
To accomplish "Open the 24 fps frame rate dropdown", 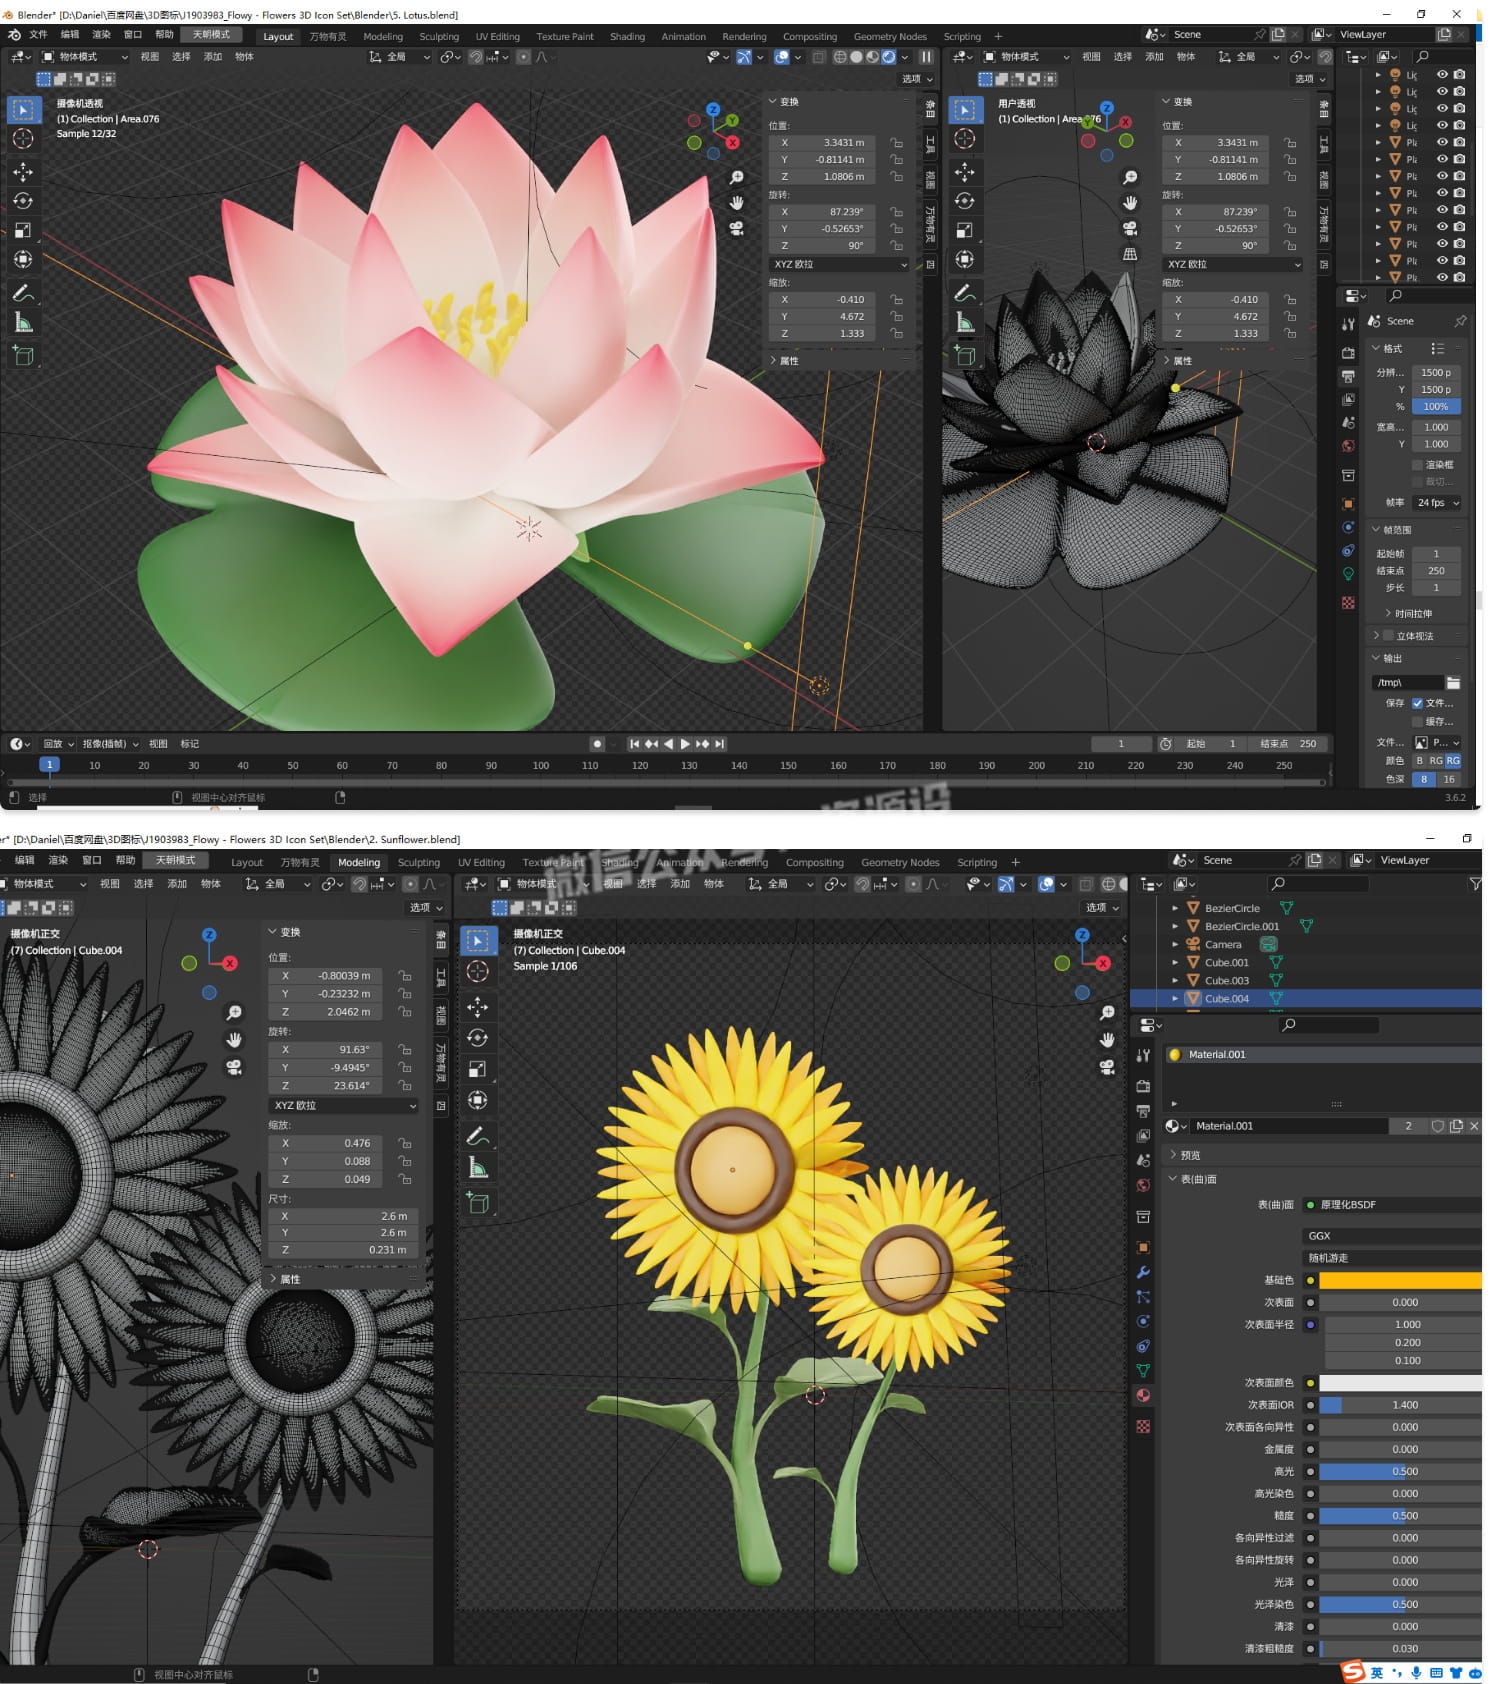I will coord(1437,503).
